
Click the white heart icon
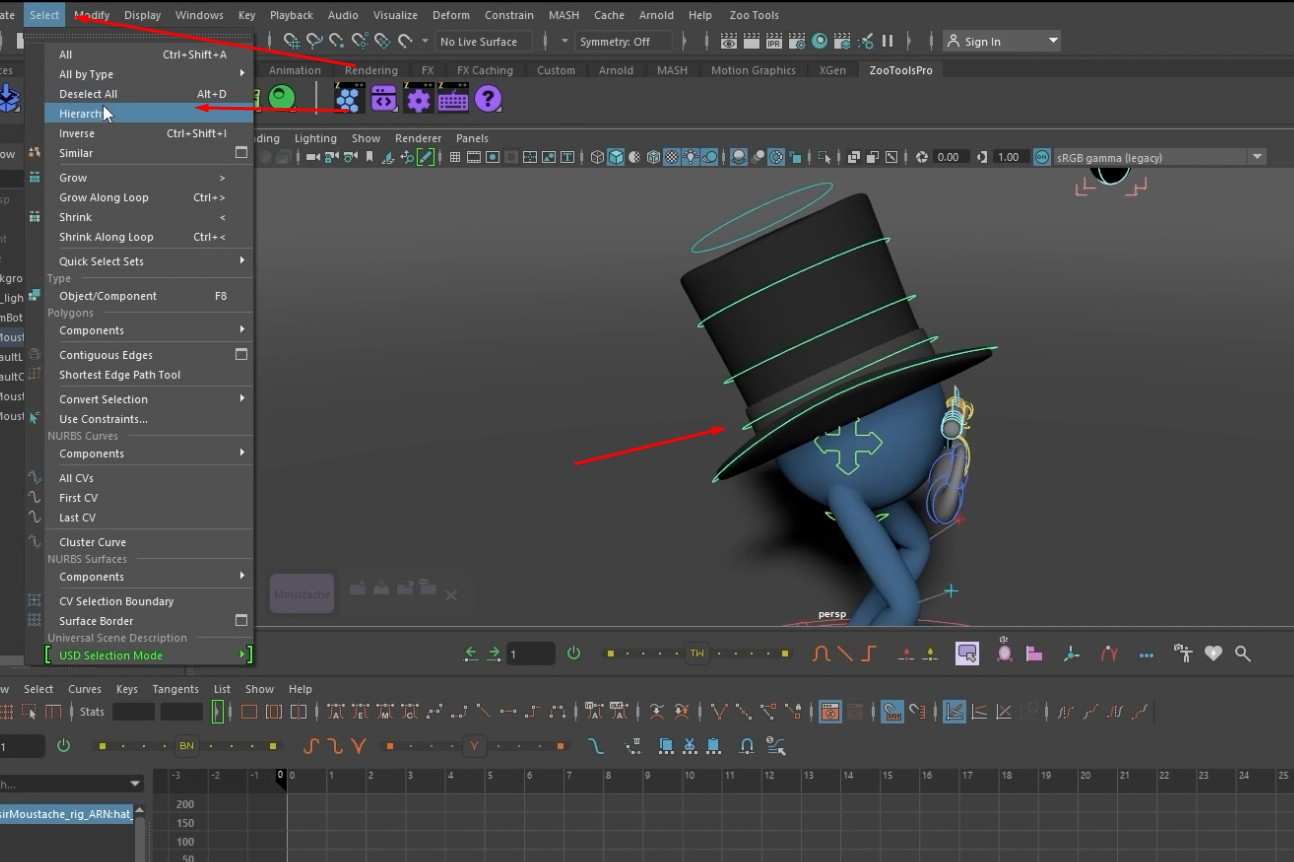pyautogui.click(x=1213, y=653)
